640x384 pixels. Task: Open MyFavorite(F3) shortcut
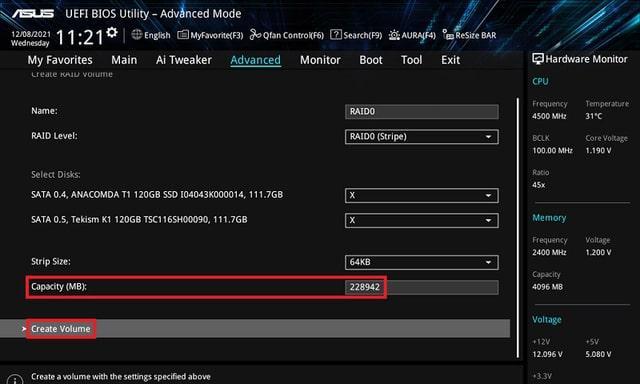coord(183,35)
